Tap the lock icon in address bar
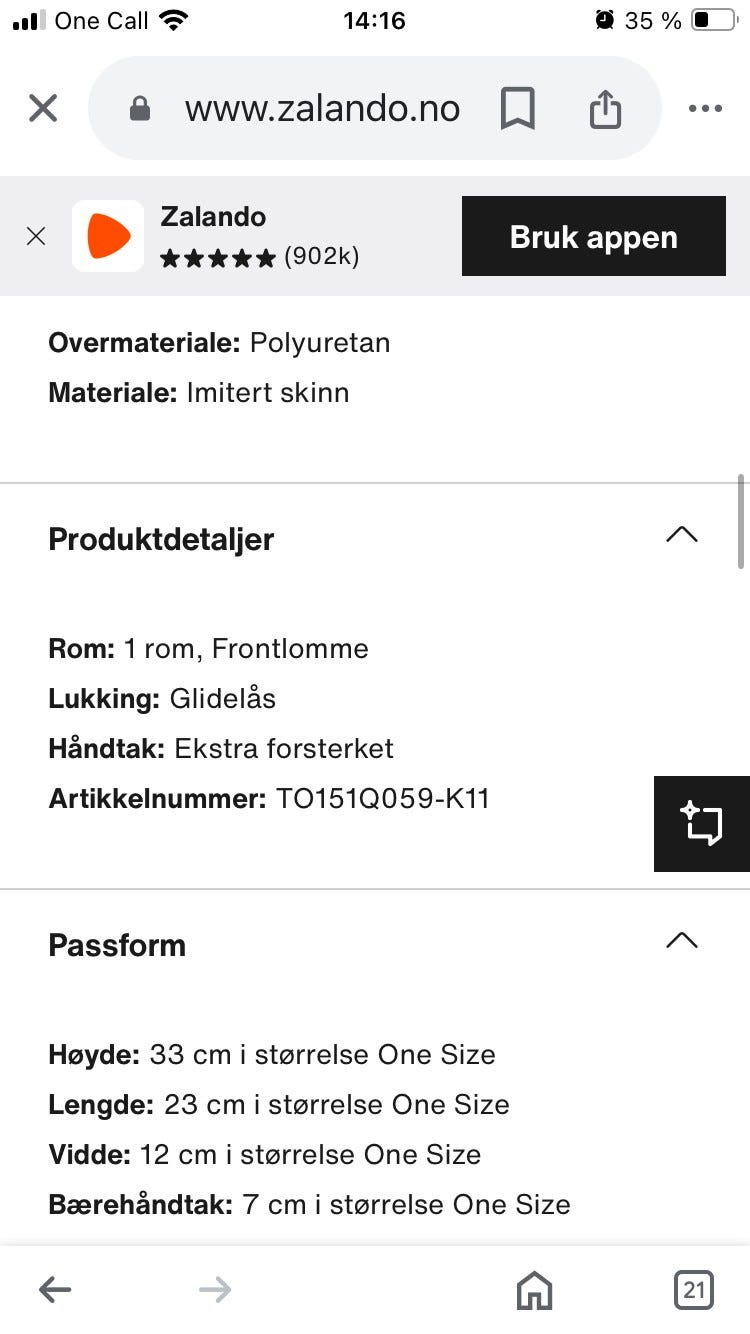The image size is (750, 1334). [x=140, y=108]
